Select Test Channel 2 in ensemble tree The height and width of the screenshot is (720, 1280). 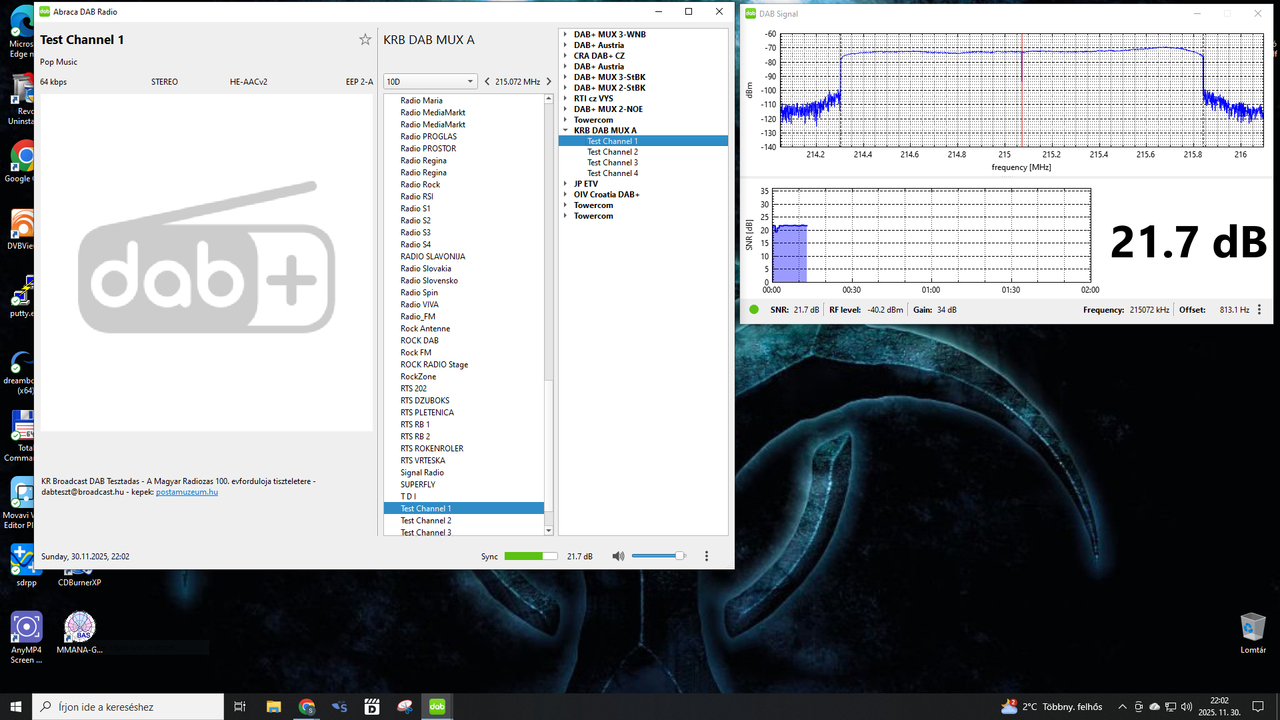pyautogui.click(x=612, y=152)
